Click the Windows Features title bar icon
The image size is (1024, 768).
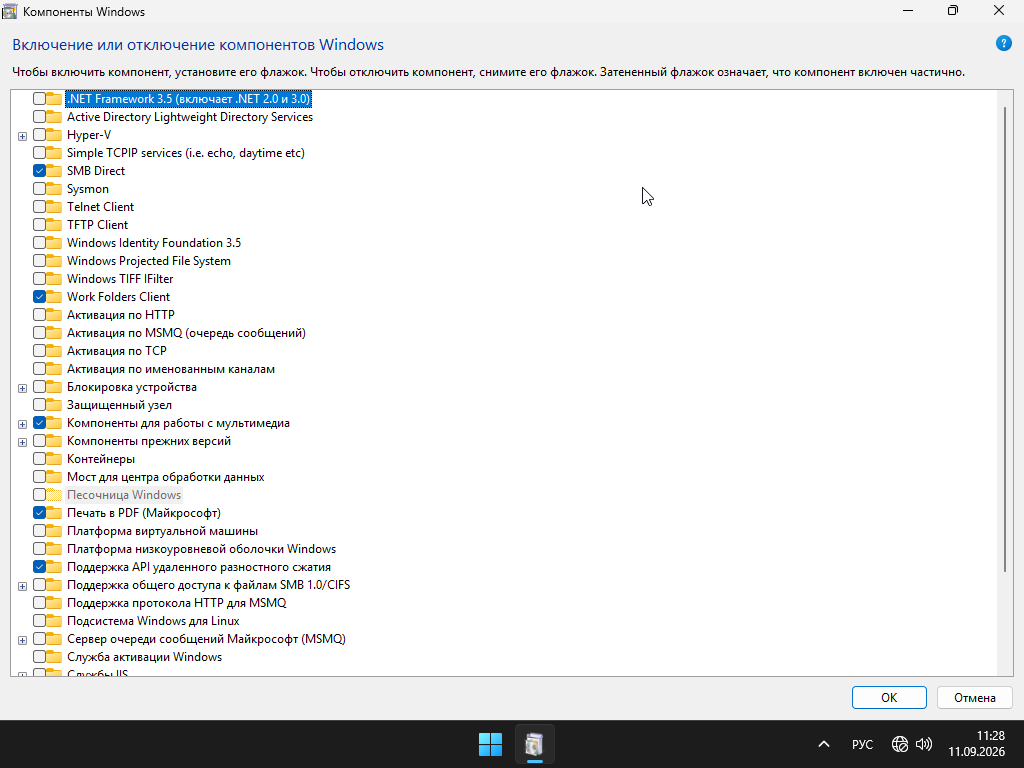tap(9, 11)
